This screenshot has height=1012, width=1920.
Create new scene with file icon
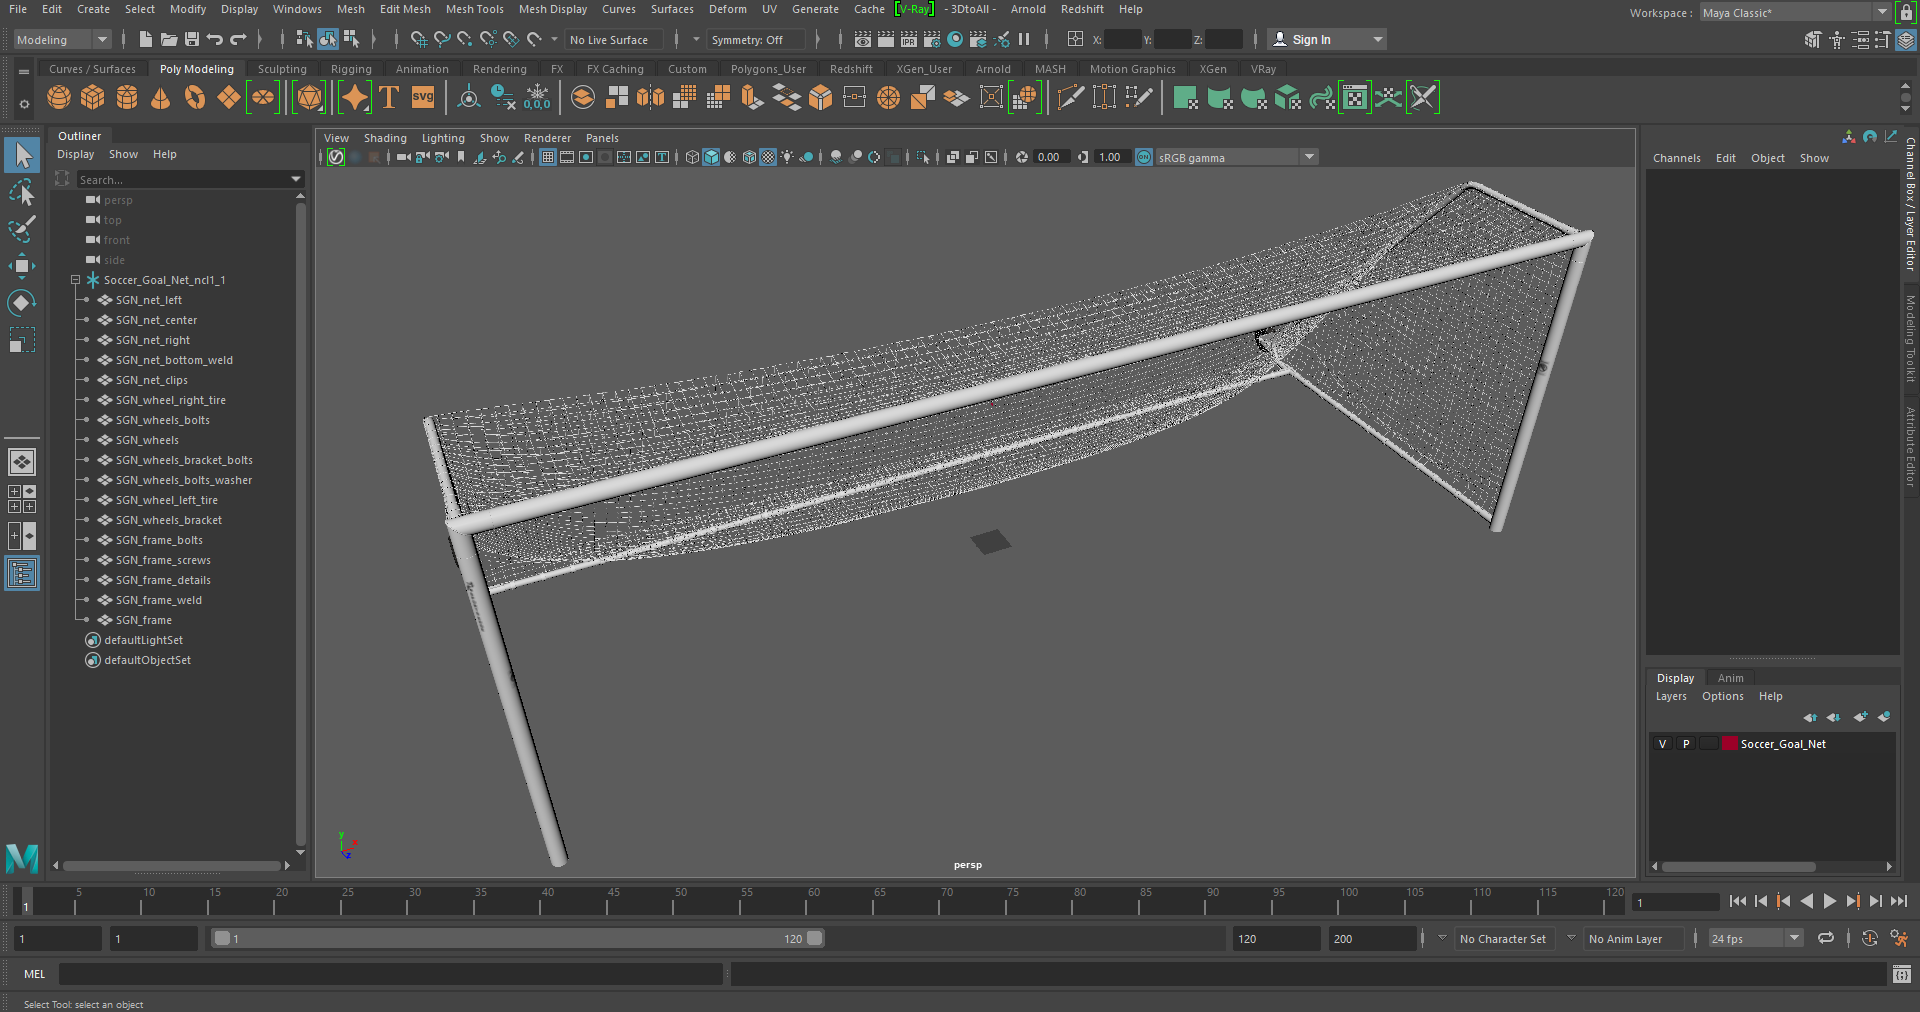click(146, 39)
